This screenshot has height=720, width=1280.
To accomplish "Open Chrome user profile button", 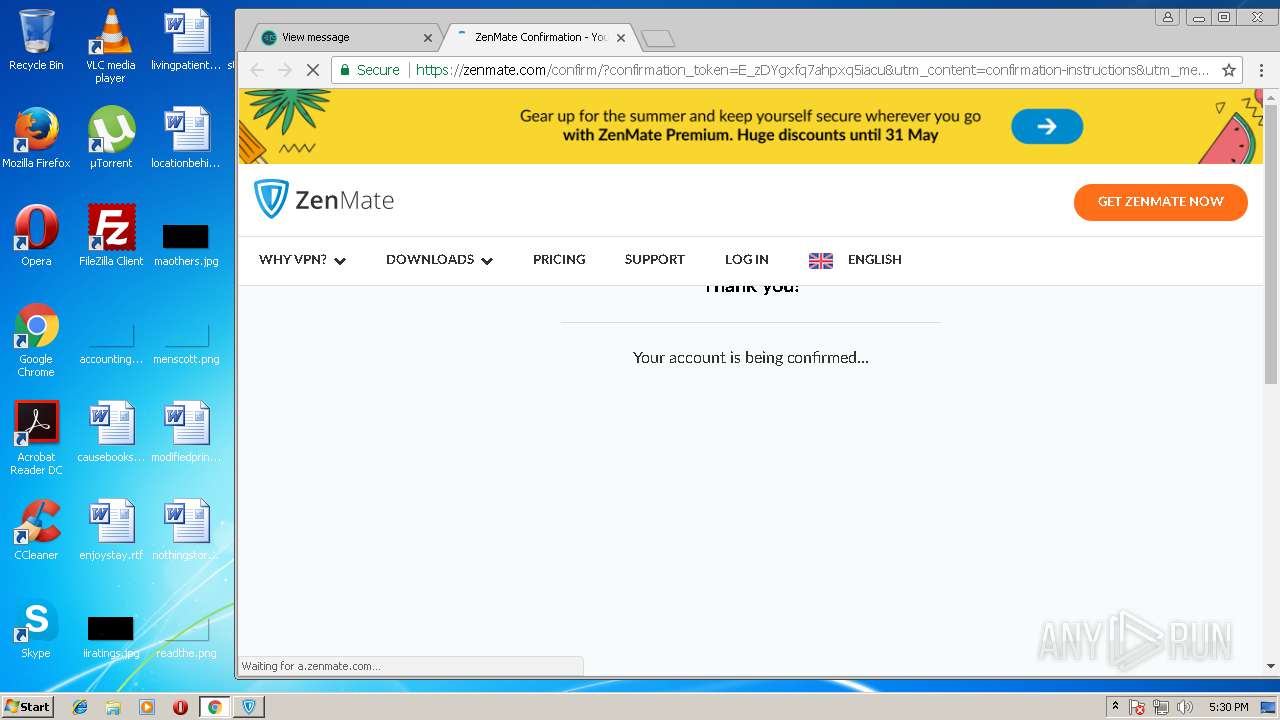I will click(x=1167, y=17).
